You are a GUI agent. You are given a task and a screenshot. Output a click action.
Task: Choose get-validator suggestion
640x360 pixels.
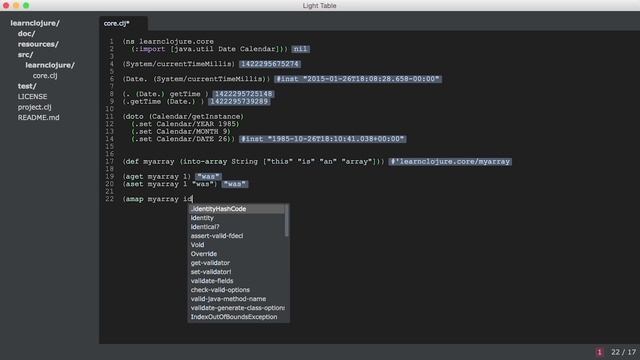click(x=237, y=263)
